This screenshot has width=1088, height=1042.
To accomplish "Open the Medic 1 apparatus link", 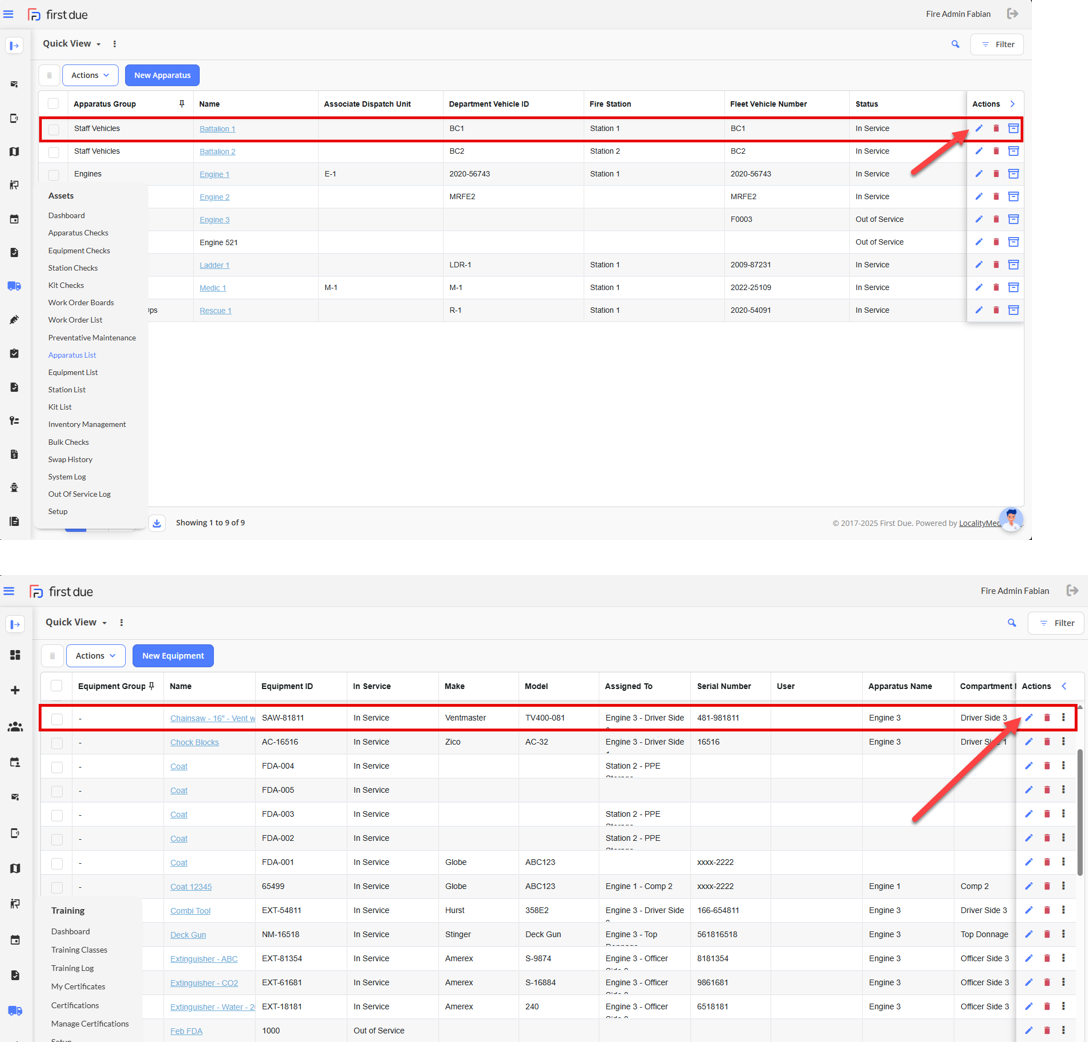I will [x=212, y=288].
